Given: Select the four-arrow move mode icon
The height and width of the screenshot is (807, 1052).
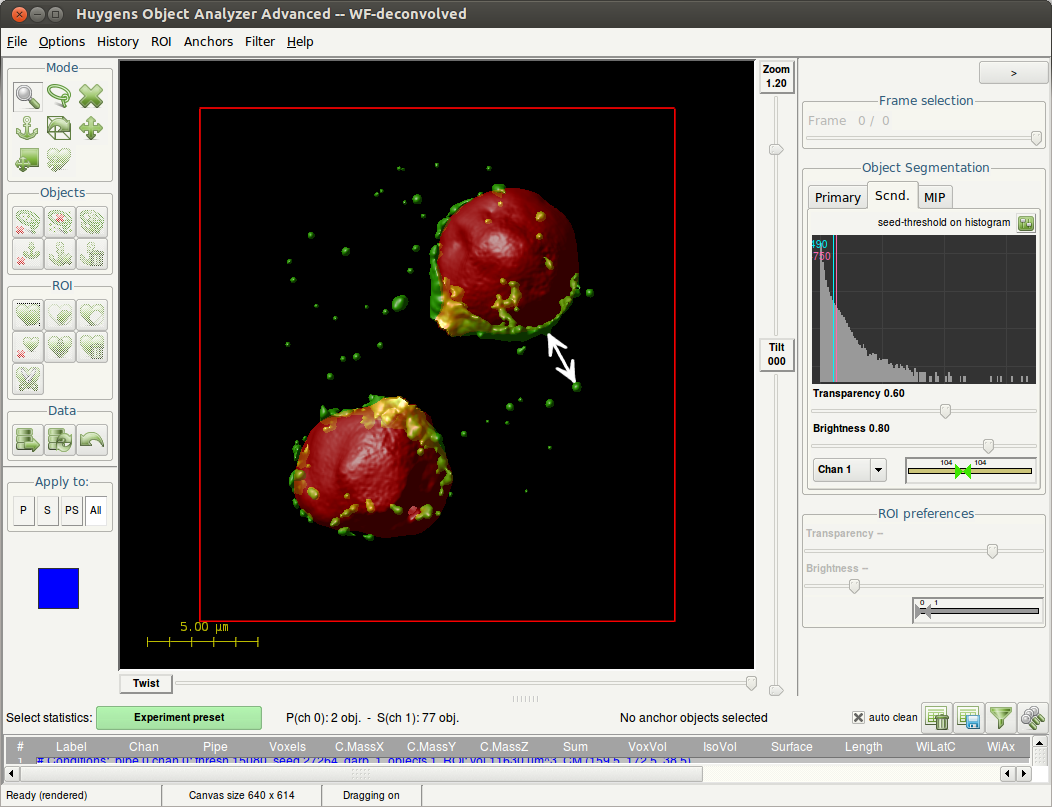Looking at the screenshot, I should [x=91, y=128].
